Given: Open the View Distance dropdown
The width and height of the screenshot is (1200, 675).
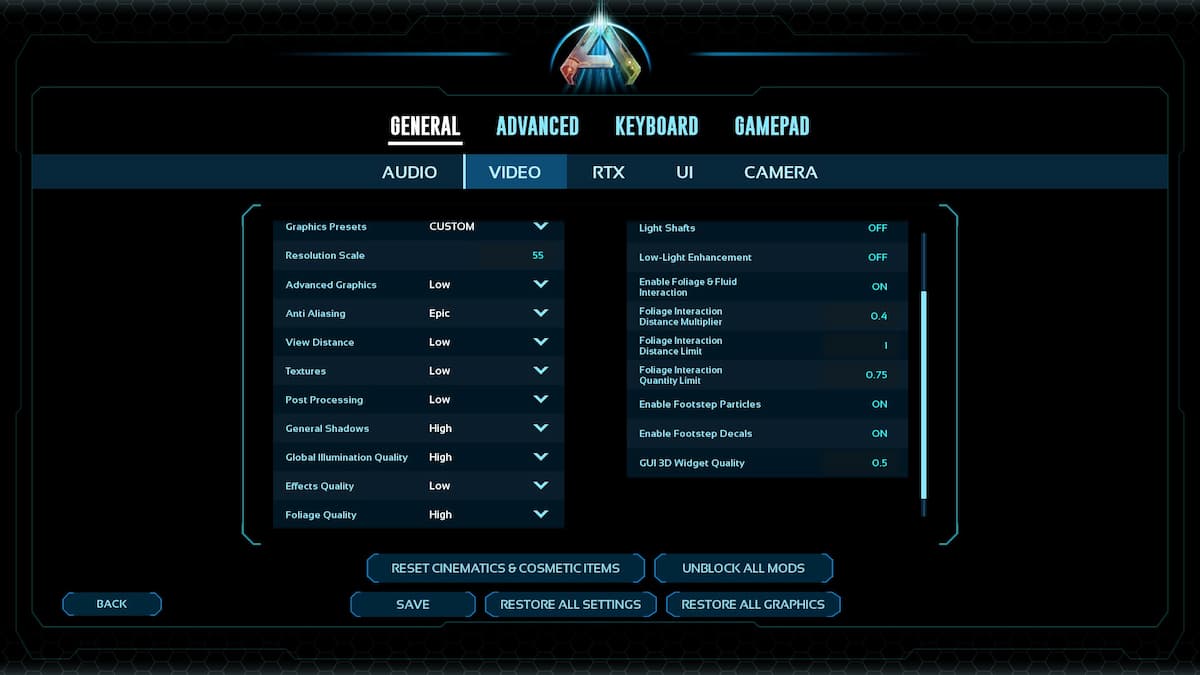Looking at the screenshot, I should (540, 342).
